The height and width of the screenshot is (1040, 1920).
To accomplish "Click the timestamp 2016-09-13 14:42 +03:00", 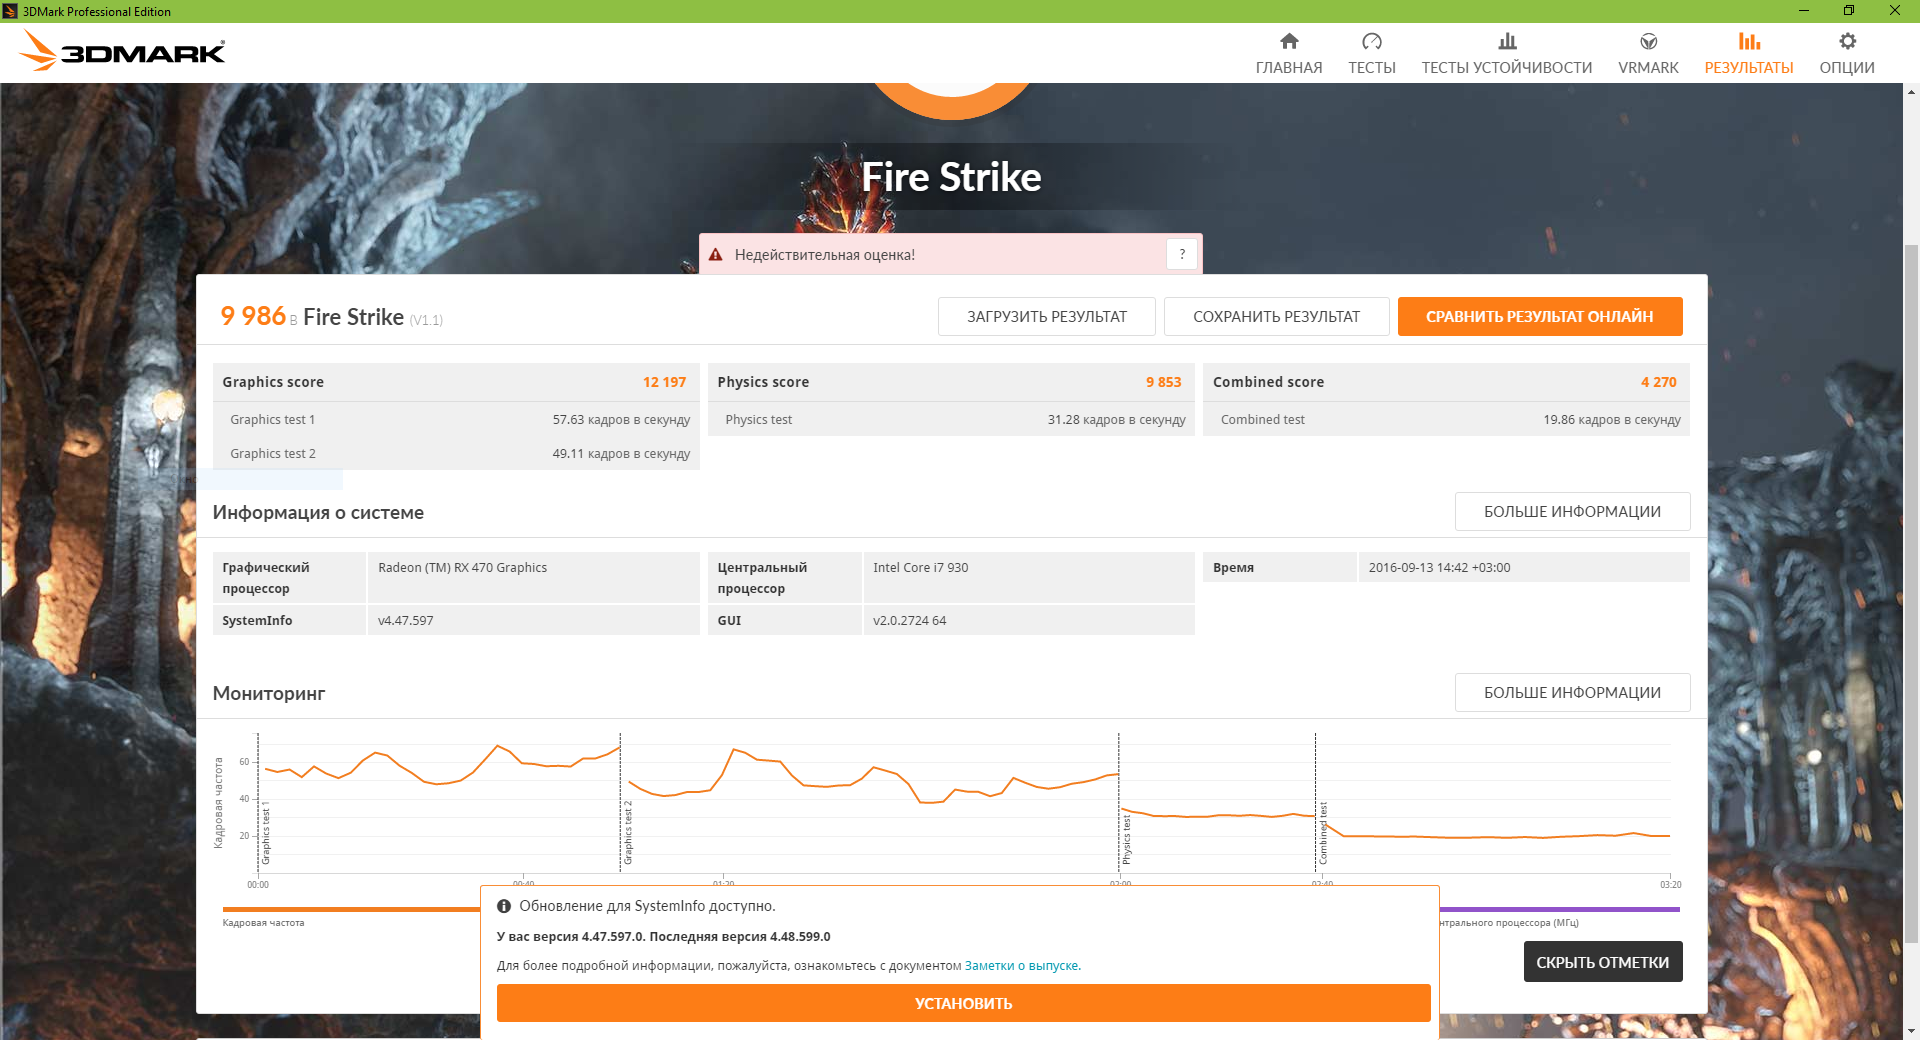I will (x=1440, y=568).
